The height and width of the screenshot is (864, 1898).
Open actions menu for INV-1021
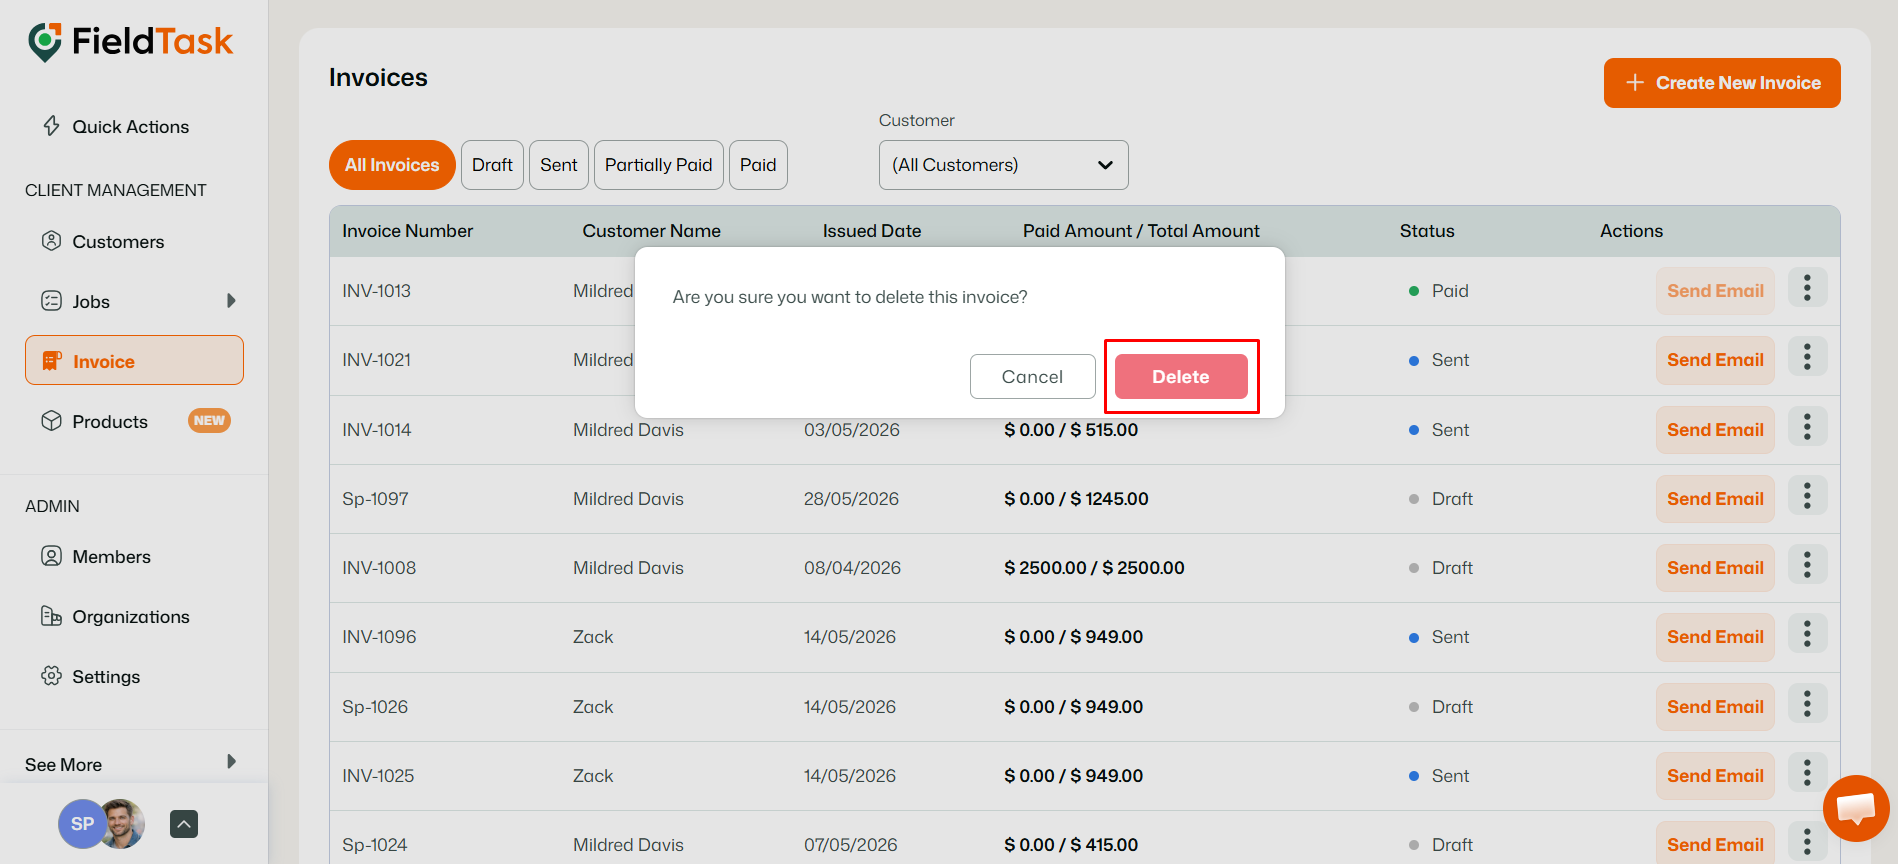click(x=1807, y=357)
